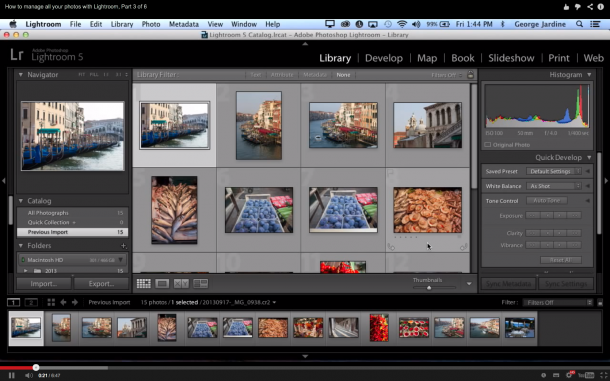Screen dimensions: 610x381
Task: Collapse the Quick Develop panel
Action: click(589, 157)
